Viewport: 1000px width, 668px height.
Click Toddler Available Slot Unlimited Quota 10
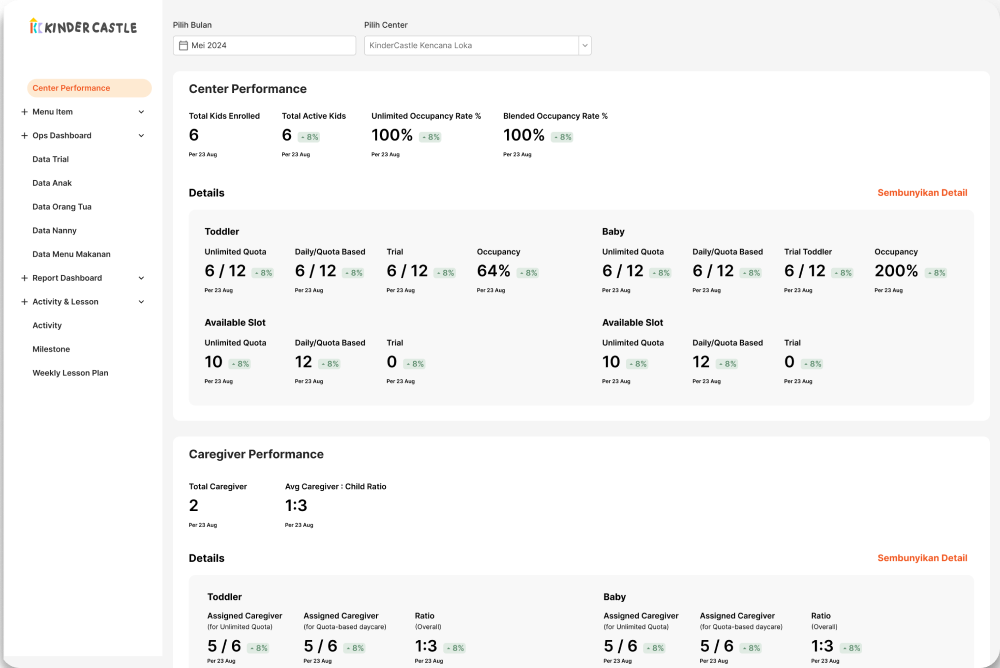tap(214, 362)
